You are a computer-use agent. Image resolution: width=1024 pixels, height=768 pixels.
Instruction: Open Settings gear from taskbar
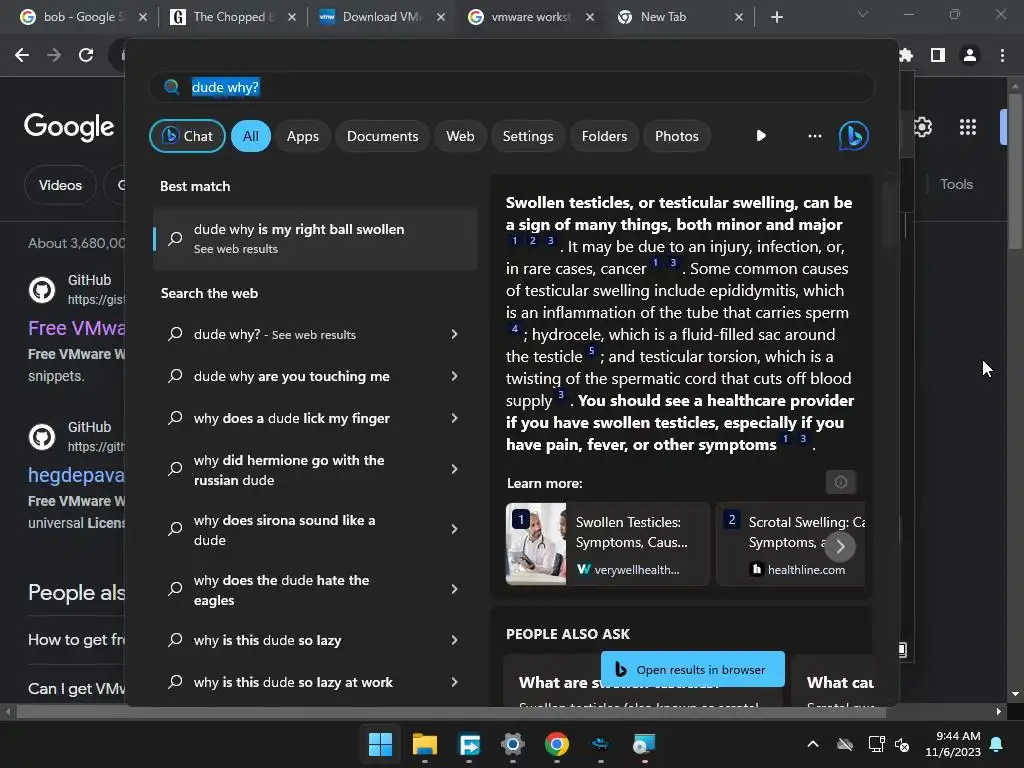click(513, 744)
